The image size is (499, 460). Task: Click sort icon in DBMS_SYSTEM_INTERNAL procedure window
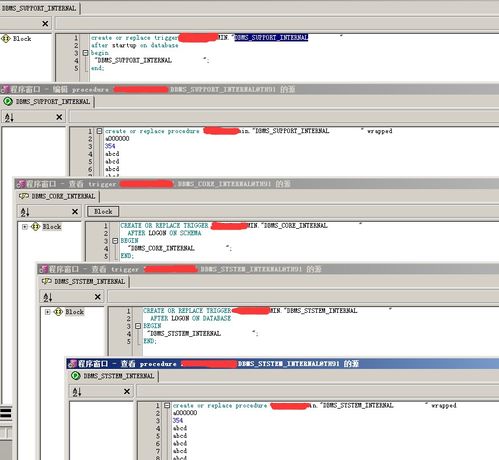click(77, 392)
